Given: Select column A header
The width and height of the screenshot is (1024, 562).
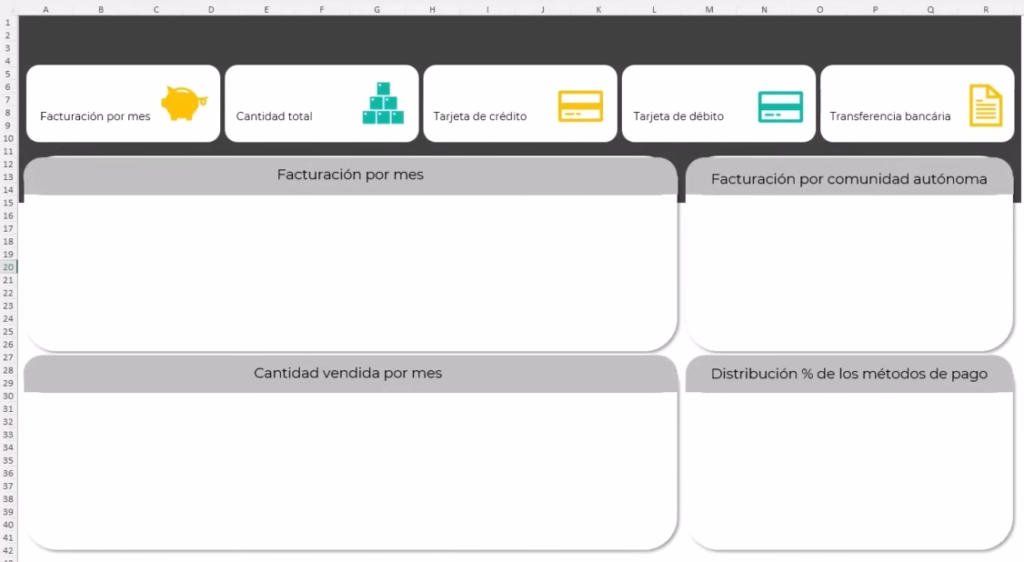Looking at the screenshot, I should [x=46, y=9].
